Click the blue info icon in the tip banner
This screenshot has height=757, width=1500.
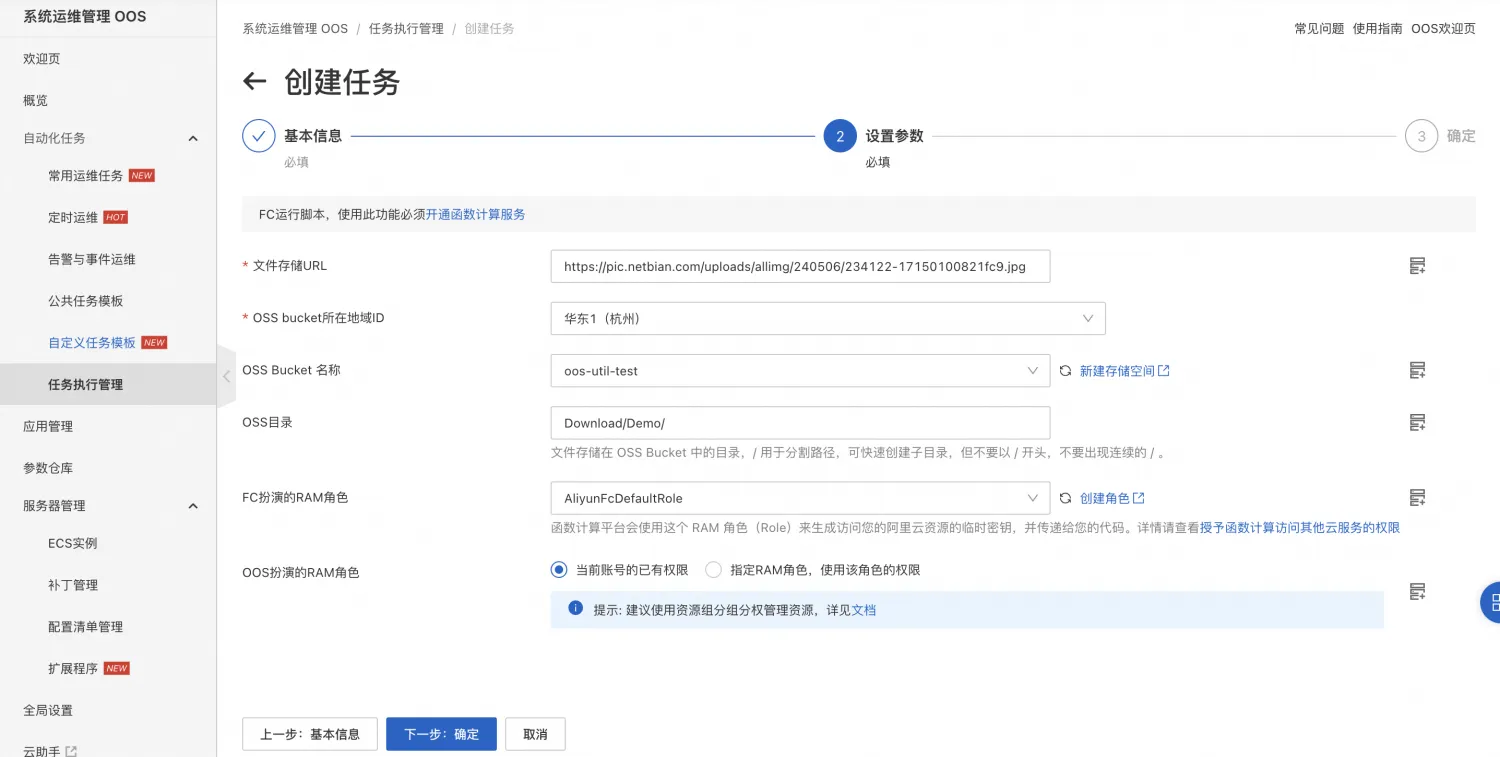(x=575, y=608)
